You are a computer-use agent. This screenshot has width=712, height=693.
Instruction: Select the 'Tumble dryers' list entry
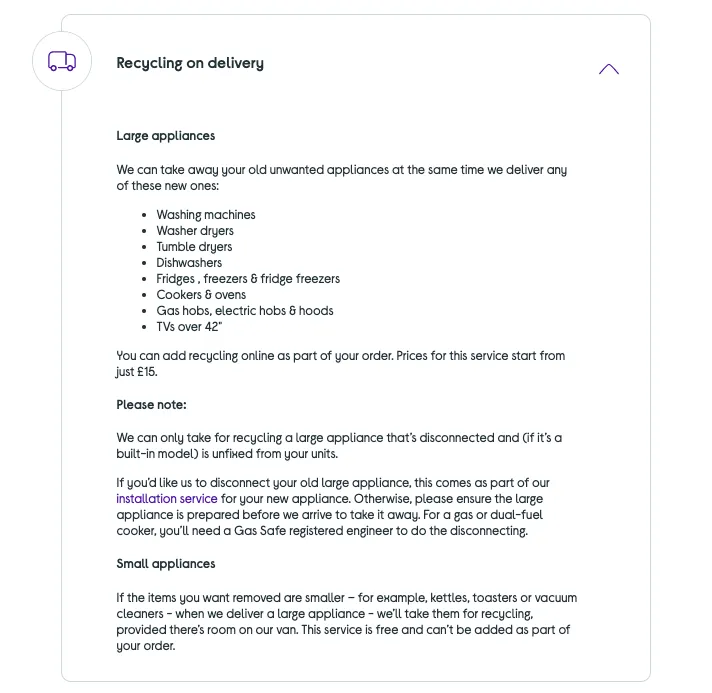(194, 247)
